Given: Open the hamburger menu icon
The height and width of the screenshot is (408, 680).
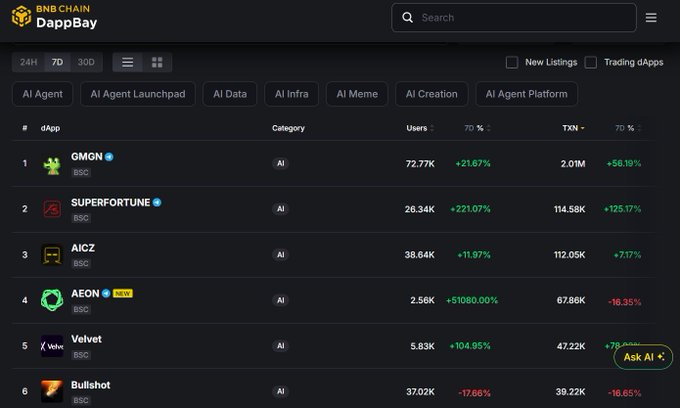Looking at the screenshot, I should (x=651, y=18).
